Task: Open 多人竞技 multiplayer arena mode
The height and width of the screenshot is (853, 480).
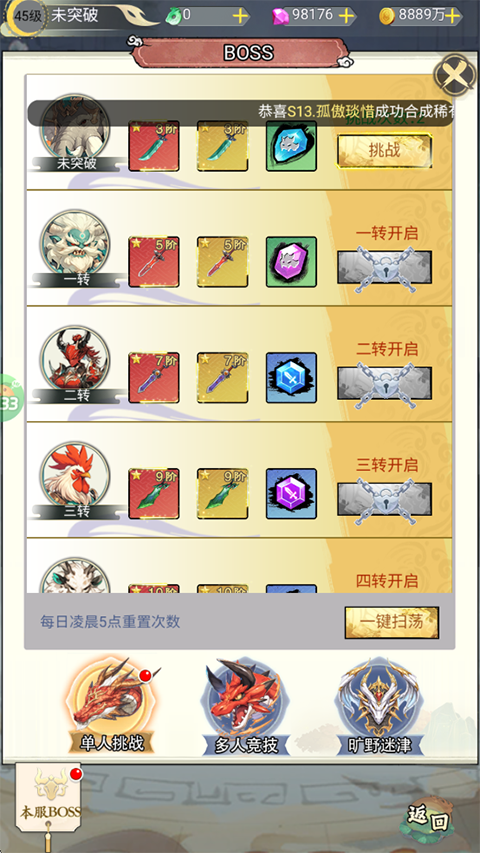Action: (246, 707)
